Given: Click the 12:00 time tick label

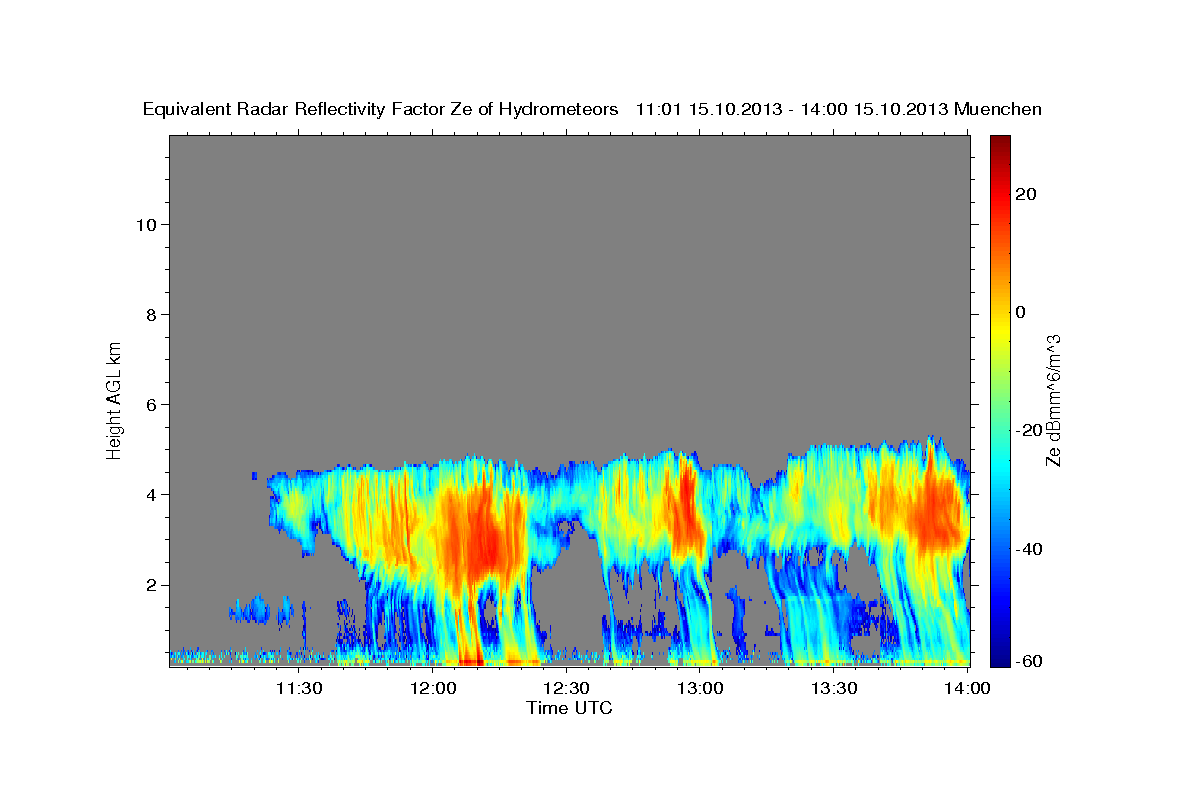Looking at the screenshot, I should (x=433, y=688).
